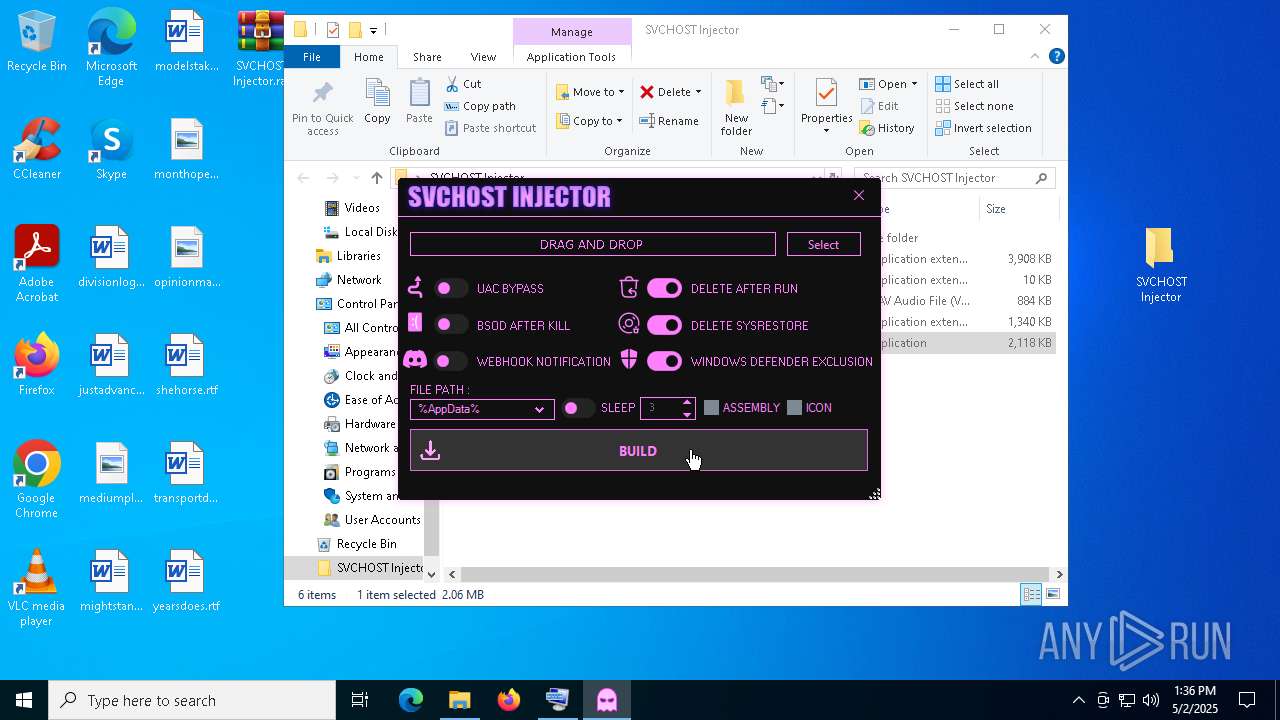Open Explorer Help question mark icon

tap(1056, 57)
